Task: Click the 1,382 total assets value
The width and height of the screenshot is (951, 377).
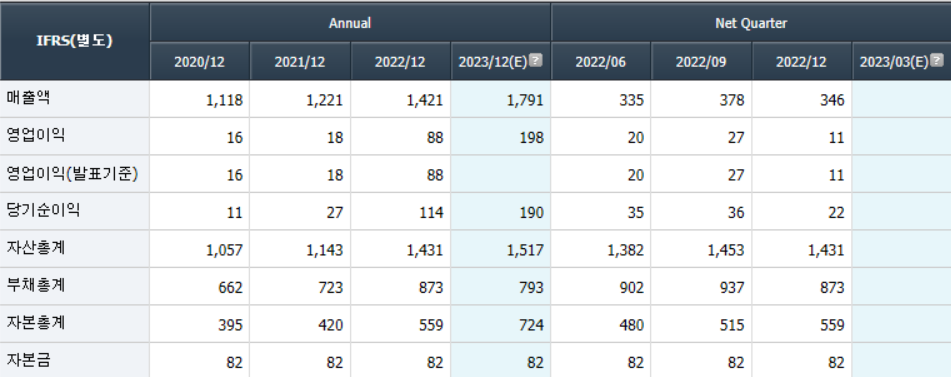Action: point(625,251)
